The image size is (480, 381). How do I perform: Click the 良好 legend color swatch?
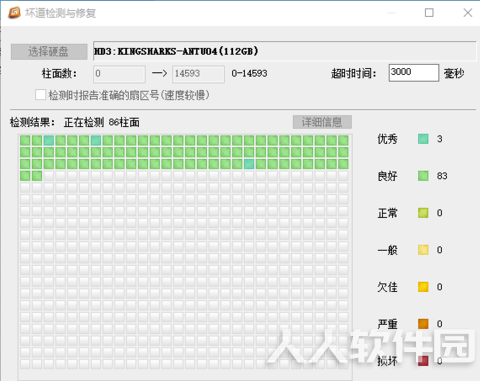coord(423,176)
